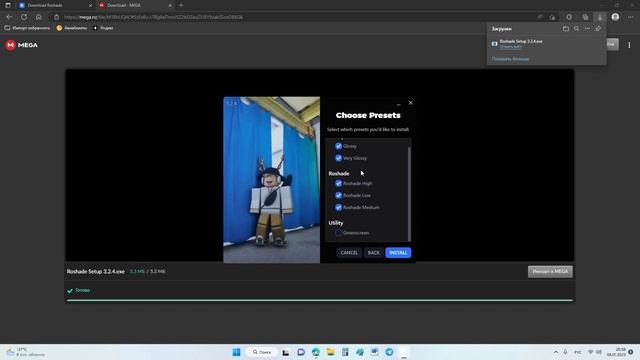Open the Chat app on taskbar
The height and width of the screenshot is (360, 640).
(301, 352)
